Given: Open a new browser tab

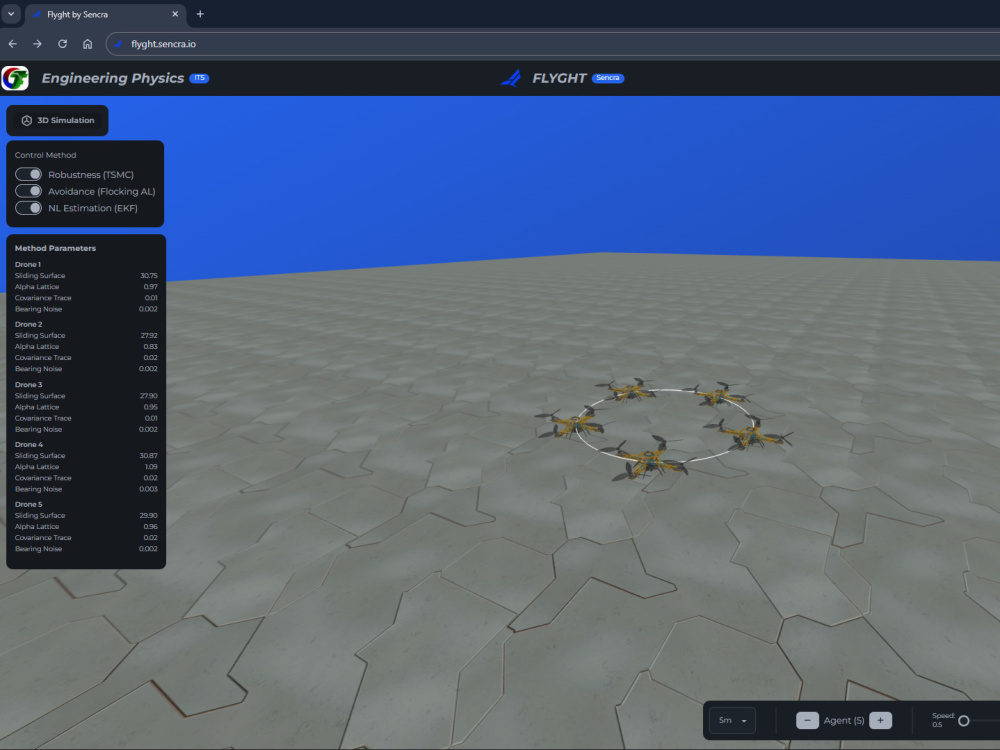Looking at the screenshot, I should click(x=200, y=14).
